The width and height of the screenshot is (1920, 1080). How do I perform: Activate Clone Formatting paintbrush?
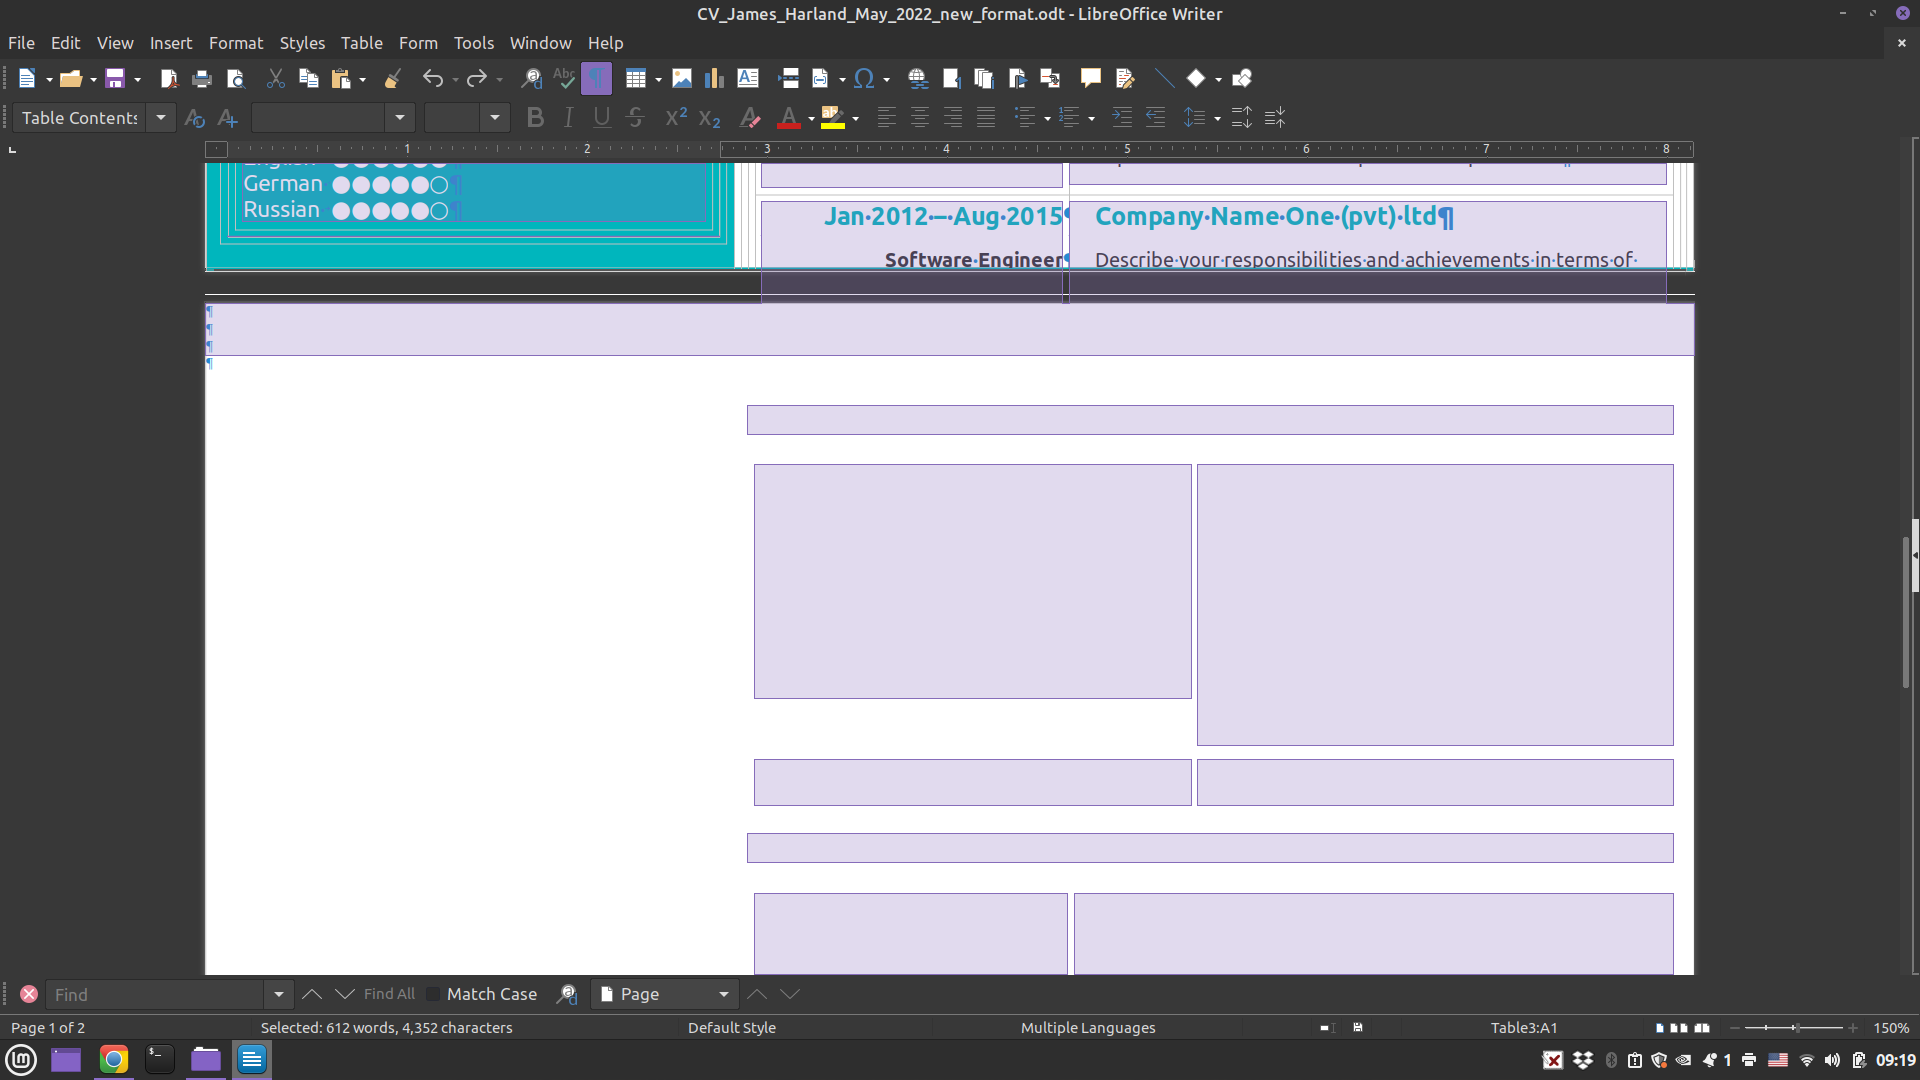tap(393, 78)
